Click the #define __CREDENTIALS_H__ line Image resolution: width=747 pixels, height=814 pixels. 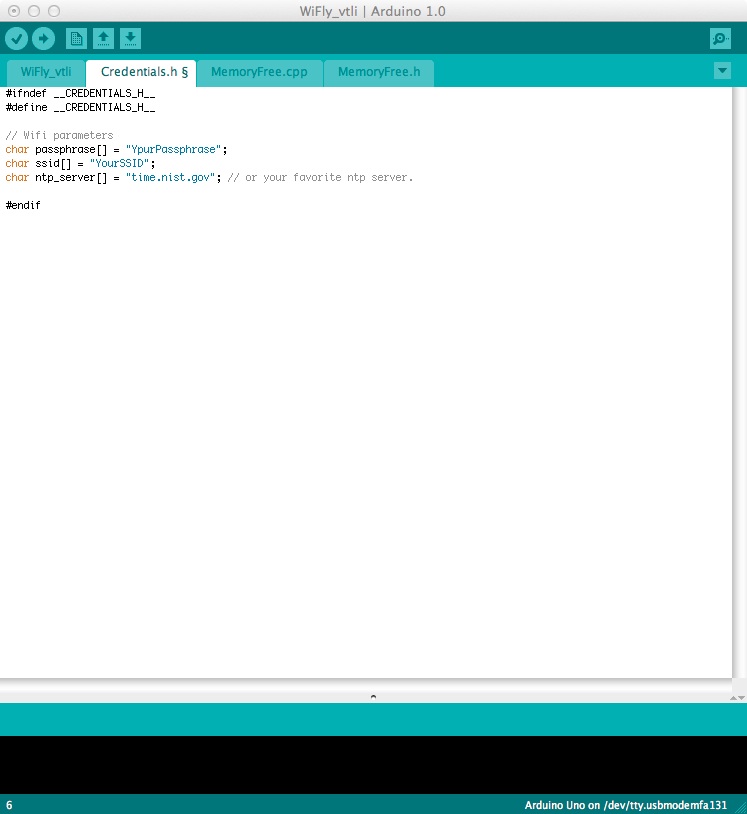click(80, 107)
